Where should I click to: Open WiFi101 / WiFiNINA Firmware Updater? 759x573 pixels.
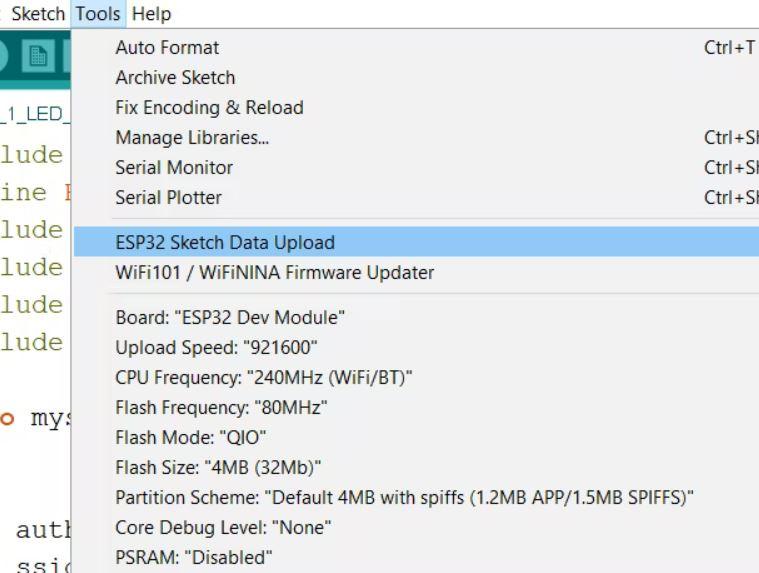coord(275,272)
